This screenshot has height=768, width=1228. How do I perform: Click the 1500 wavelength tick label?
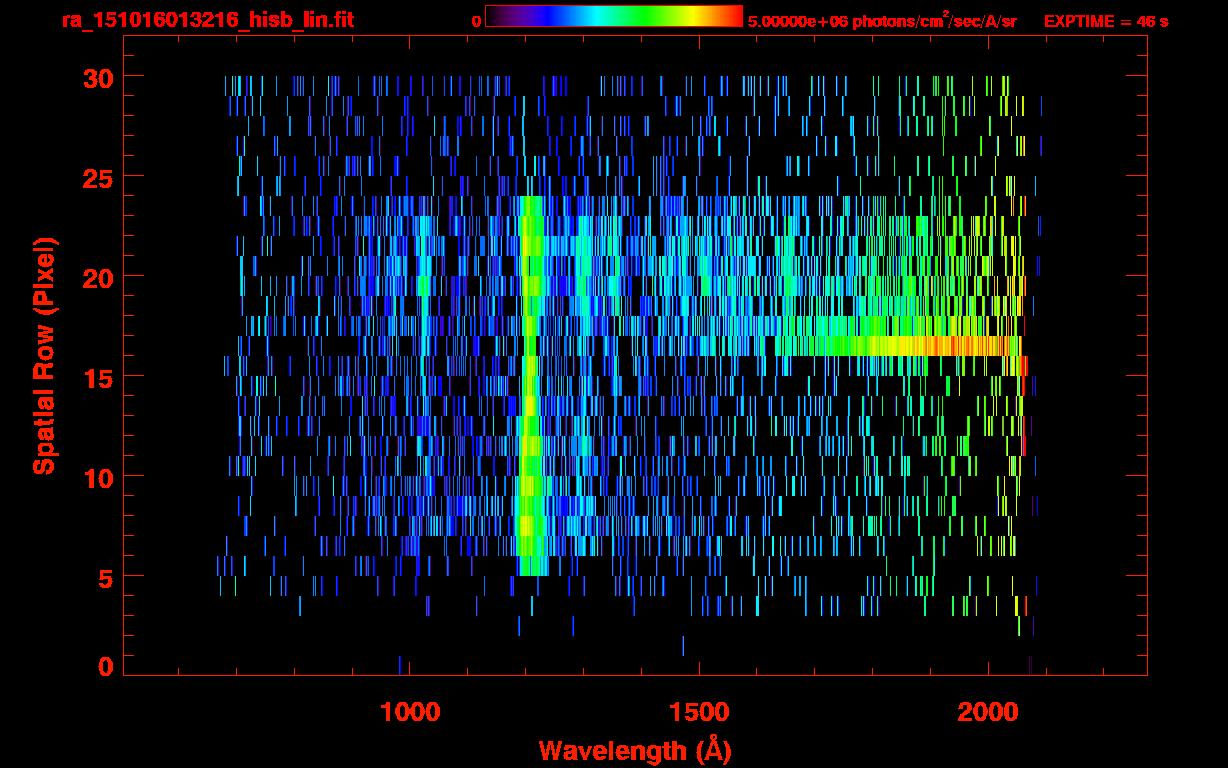(698, 711)
